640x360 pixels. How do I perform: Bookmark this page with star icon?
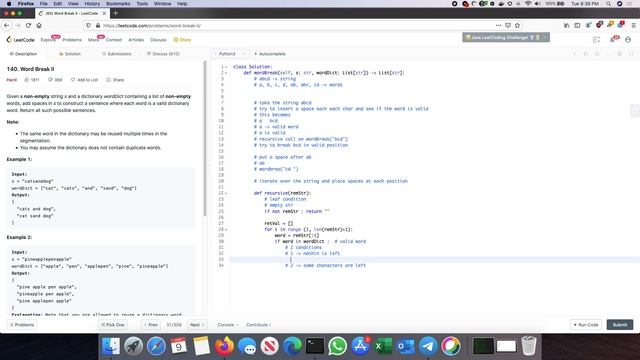pos(518,25)
